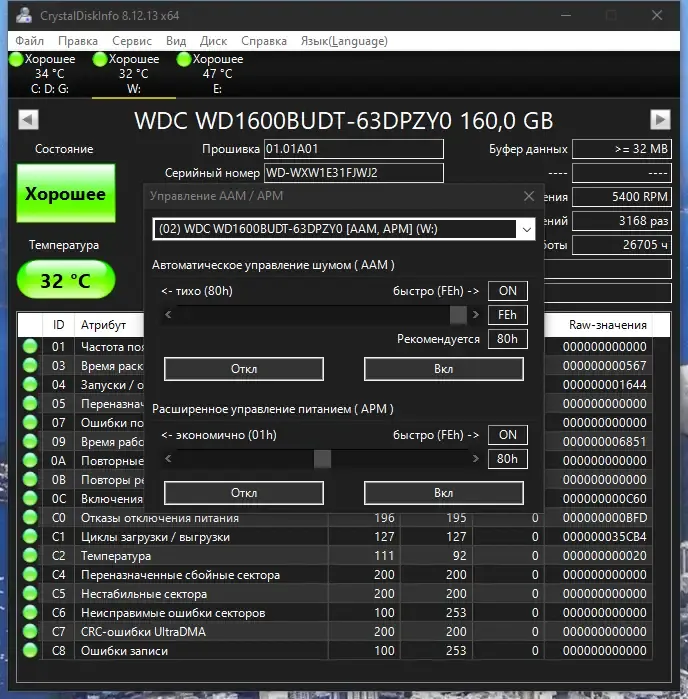Image resolution: width=688 pixels, height=699 pixels.
Task: Click status circle of row C2 Температура
Action: coord(30,555)
